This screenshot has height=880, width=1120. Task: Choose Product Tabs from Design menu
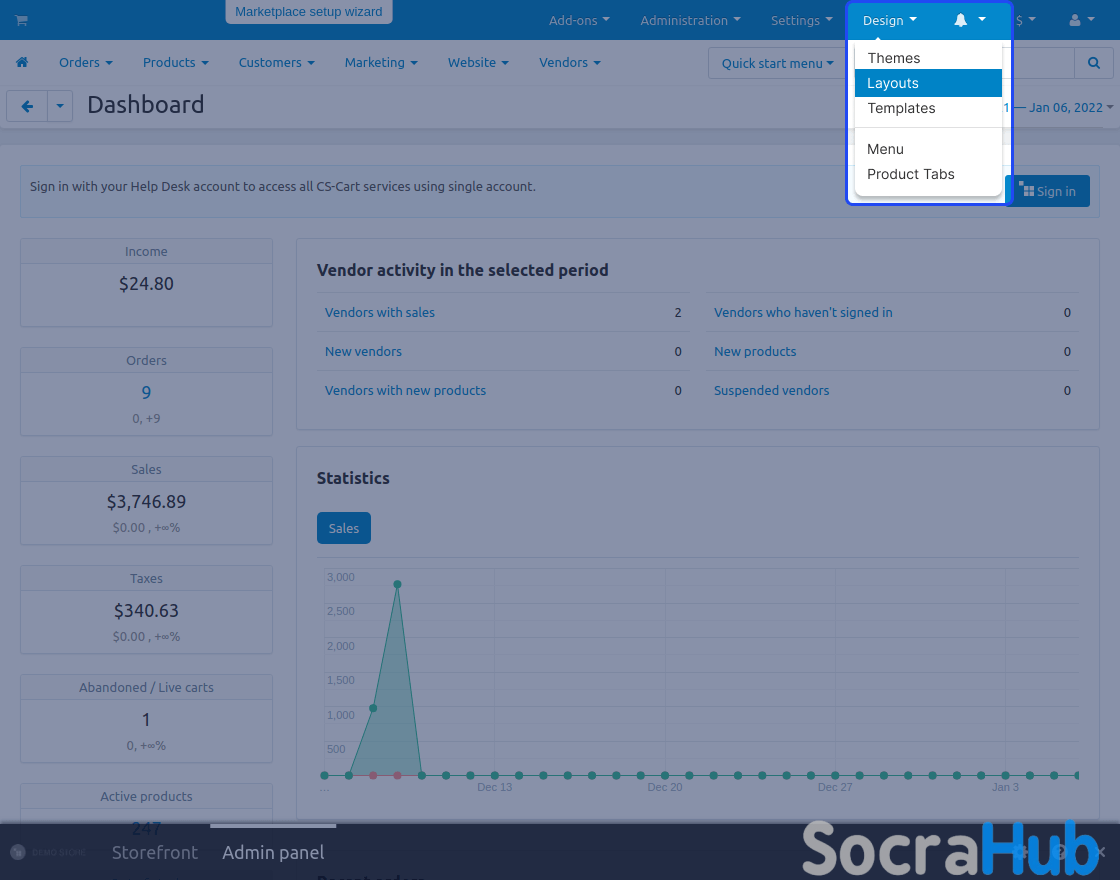[910, 174]
